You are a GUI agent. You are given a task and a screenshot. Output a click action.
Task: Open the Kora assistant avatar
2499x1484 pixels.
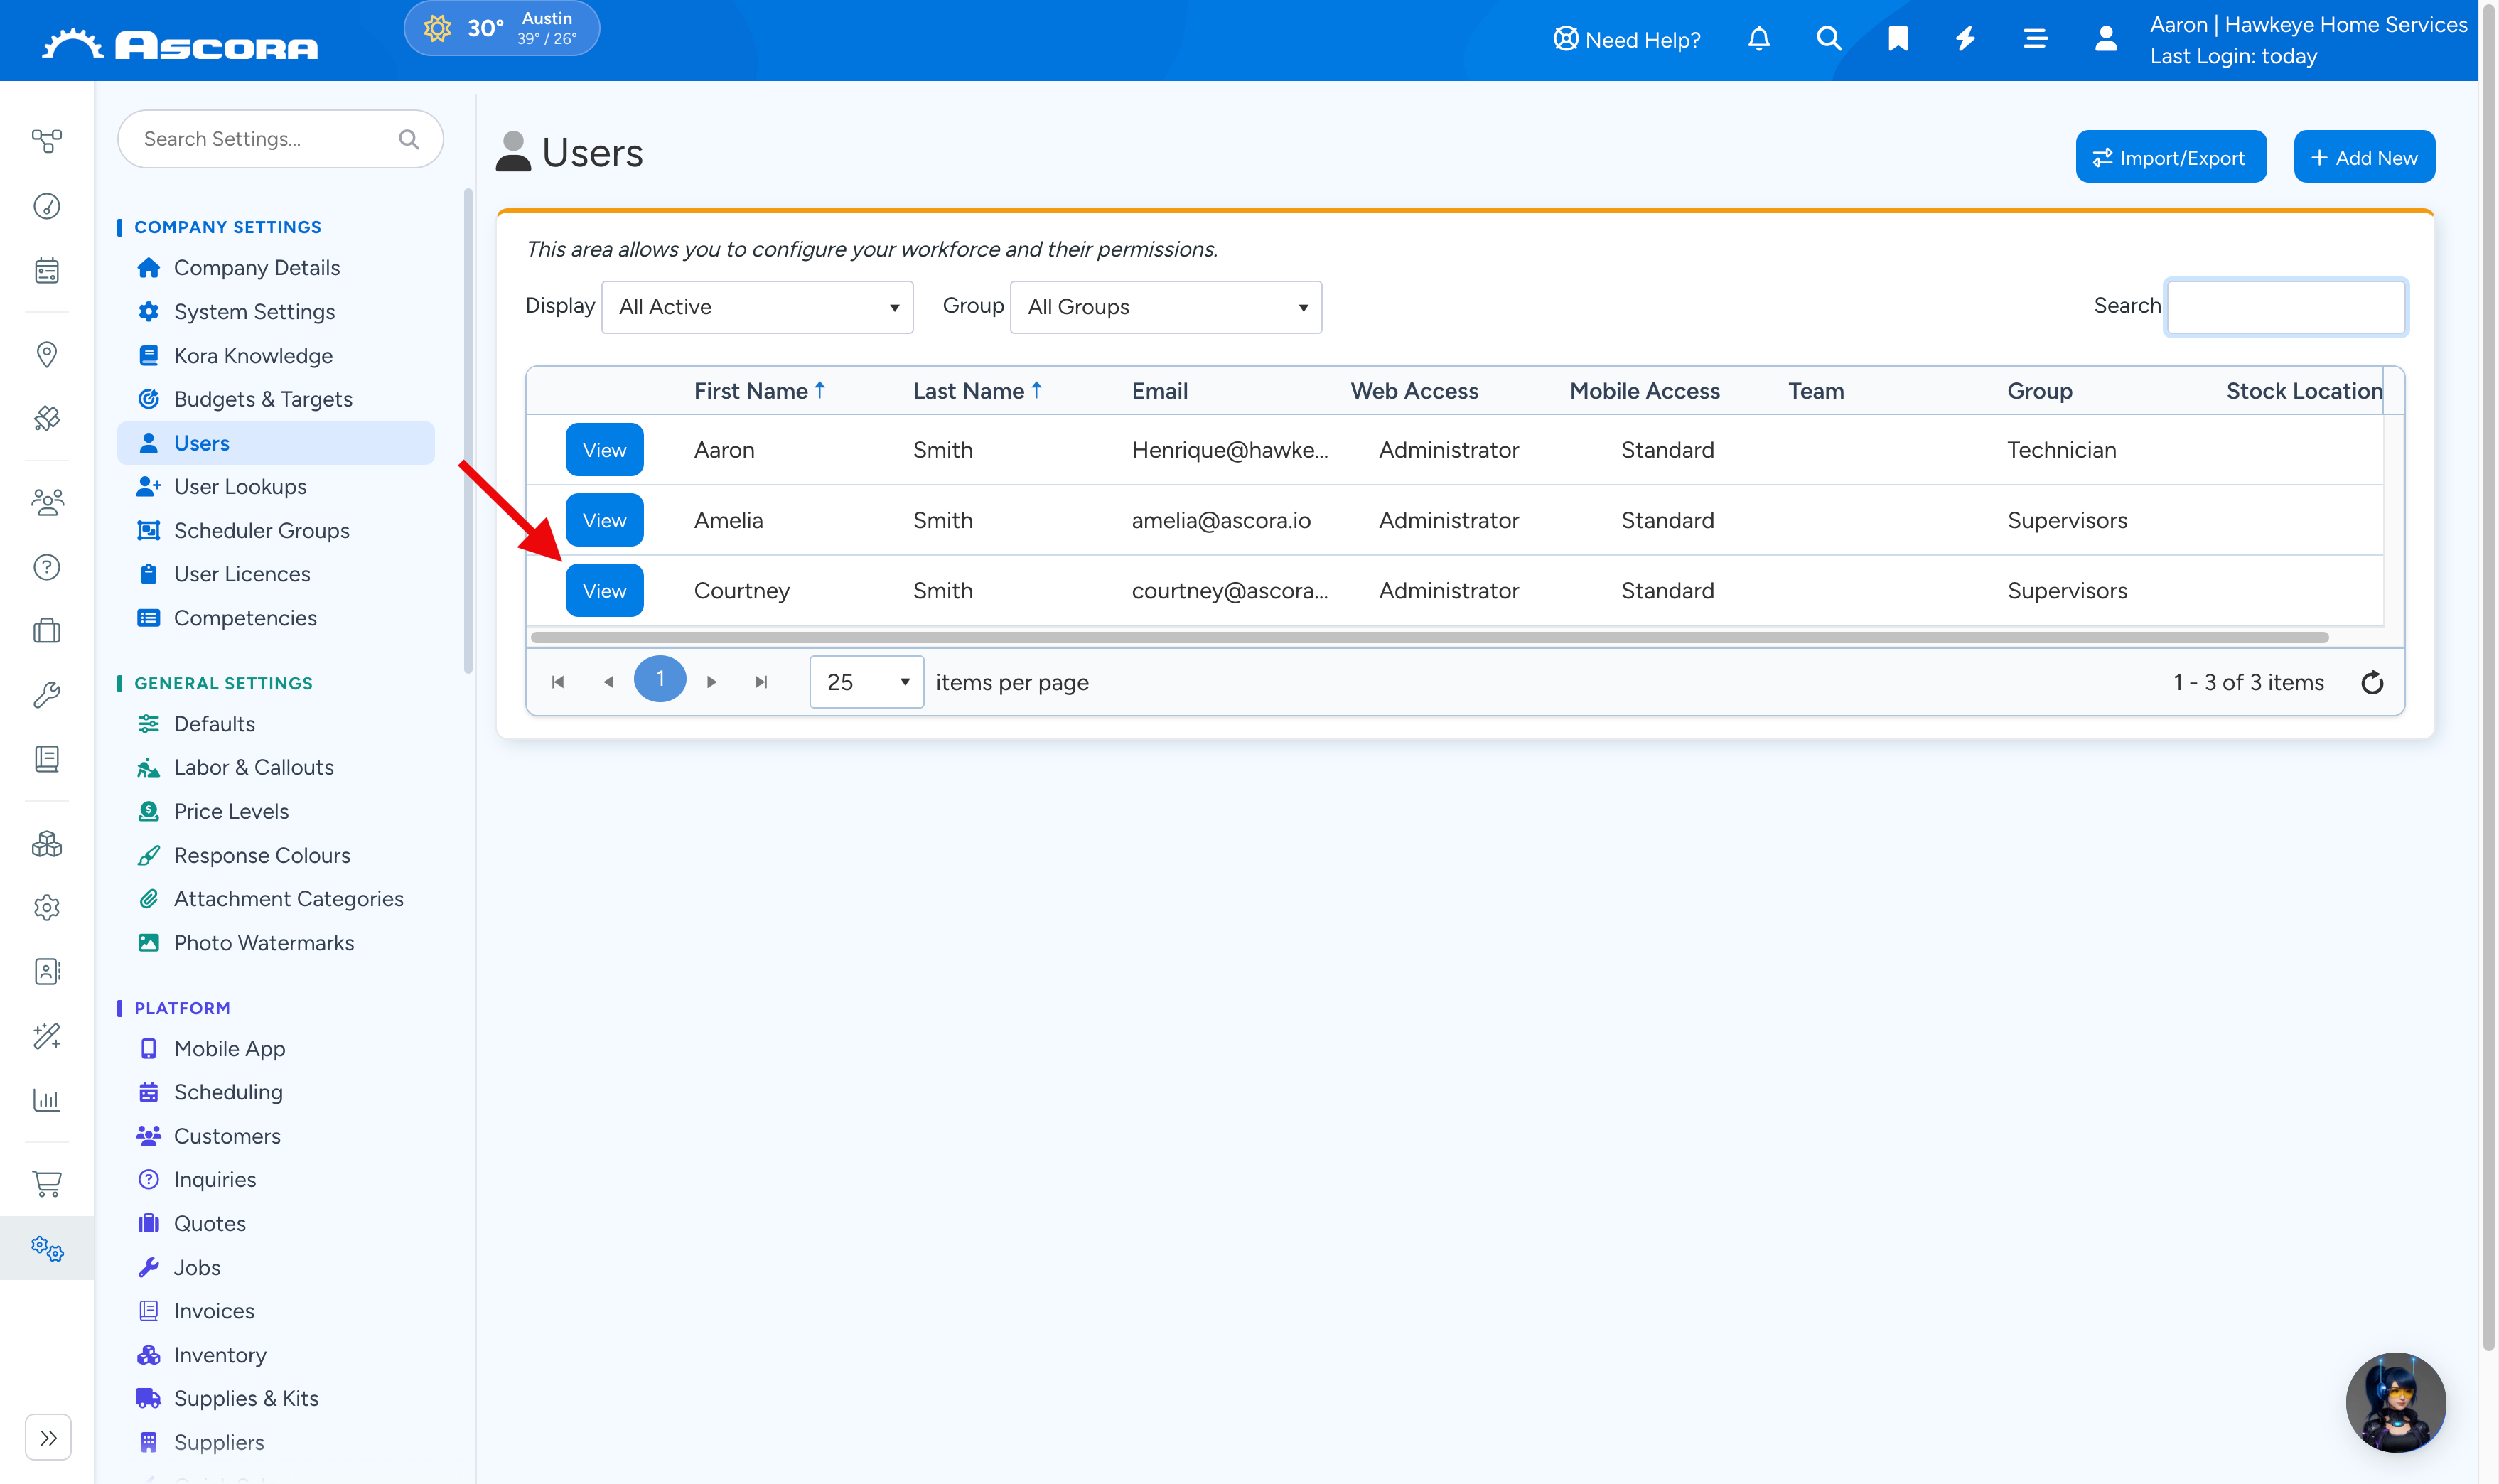pos(2396,1402)
